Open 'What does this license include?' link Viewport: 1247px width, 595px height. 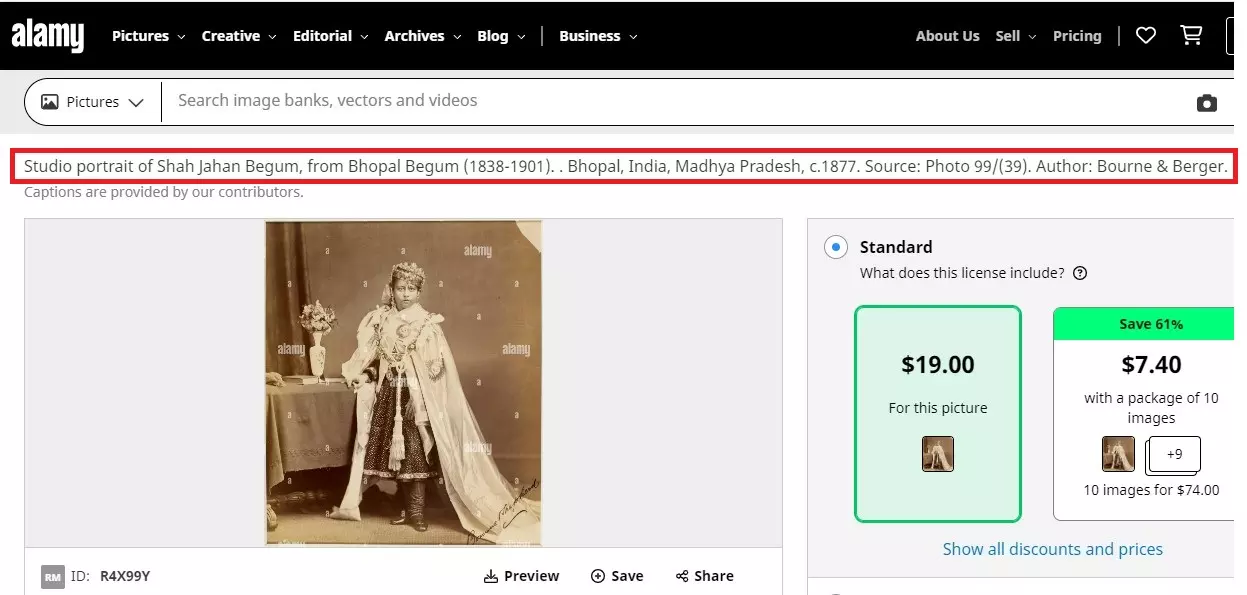pyautogui.click(x=962, y=273)
